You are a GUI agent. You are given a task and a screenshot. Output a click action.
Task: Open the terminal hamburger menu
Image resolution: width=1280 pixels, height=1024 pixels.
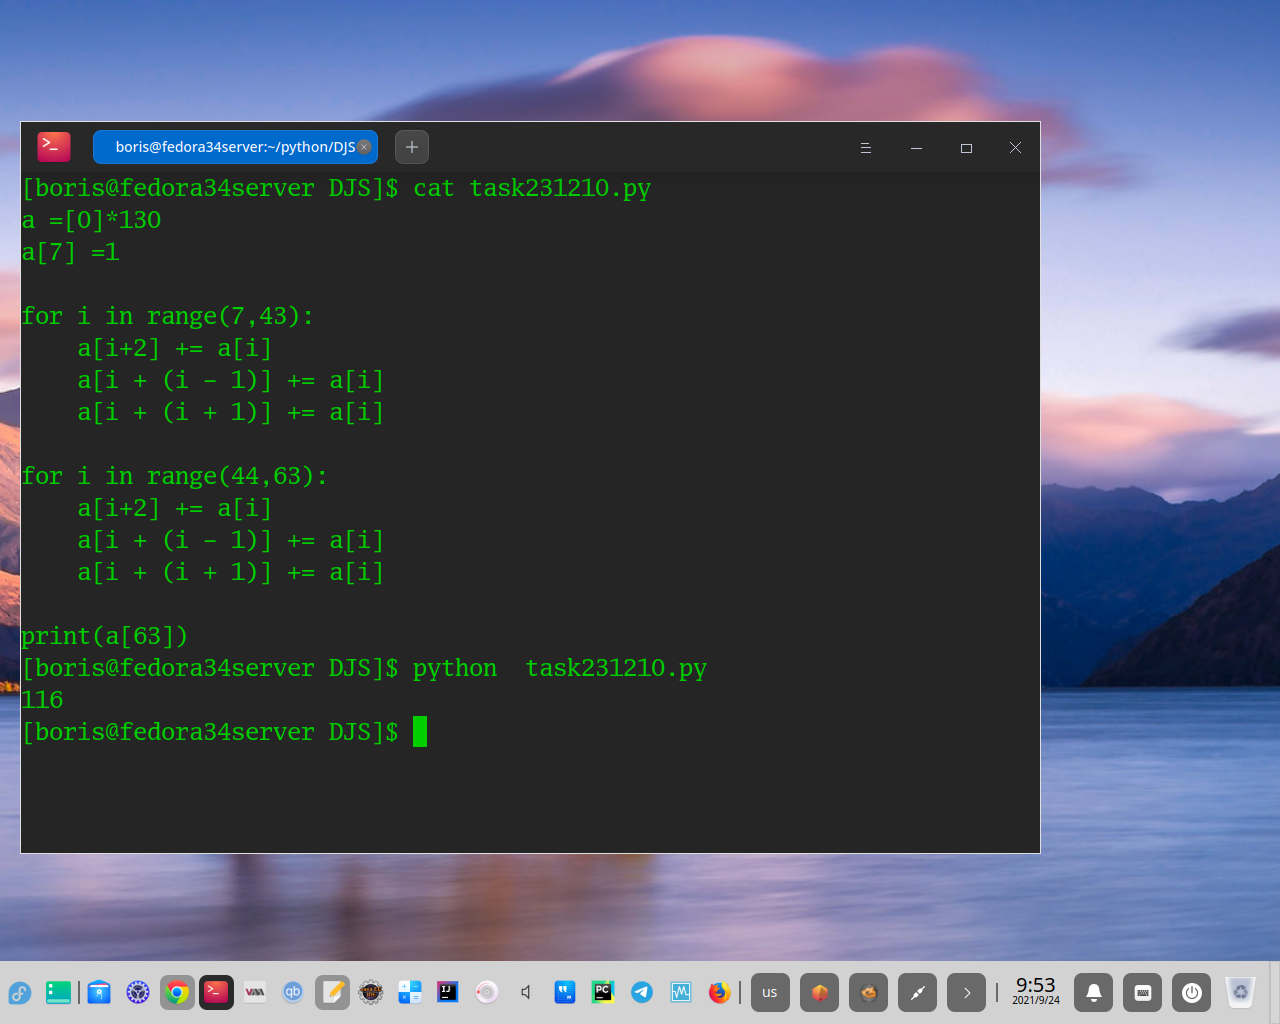tap(865, 147)
